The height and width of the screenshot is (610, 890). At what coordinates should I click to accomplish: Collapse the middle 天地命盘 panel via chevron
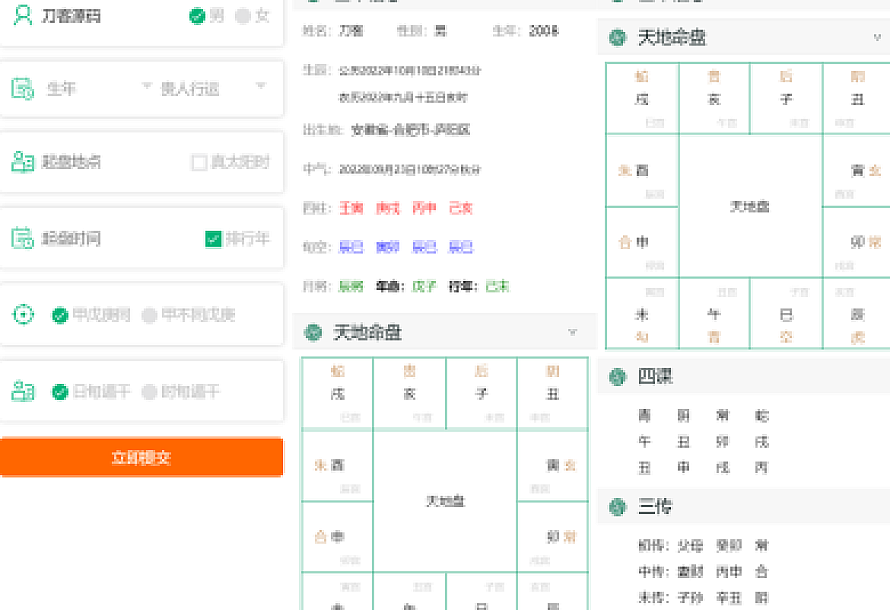tap(572, 332)
